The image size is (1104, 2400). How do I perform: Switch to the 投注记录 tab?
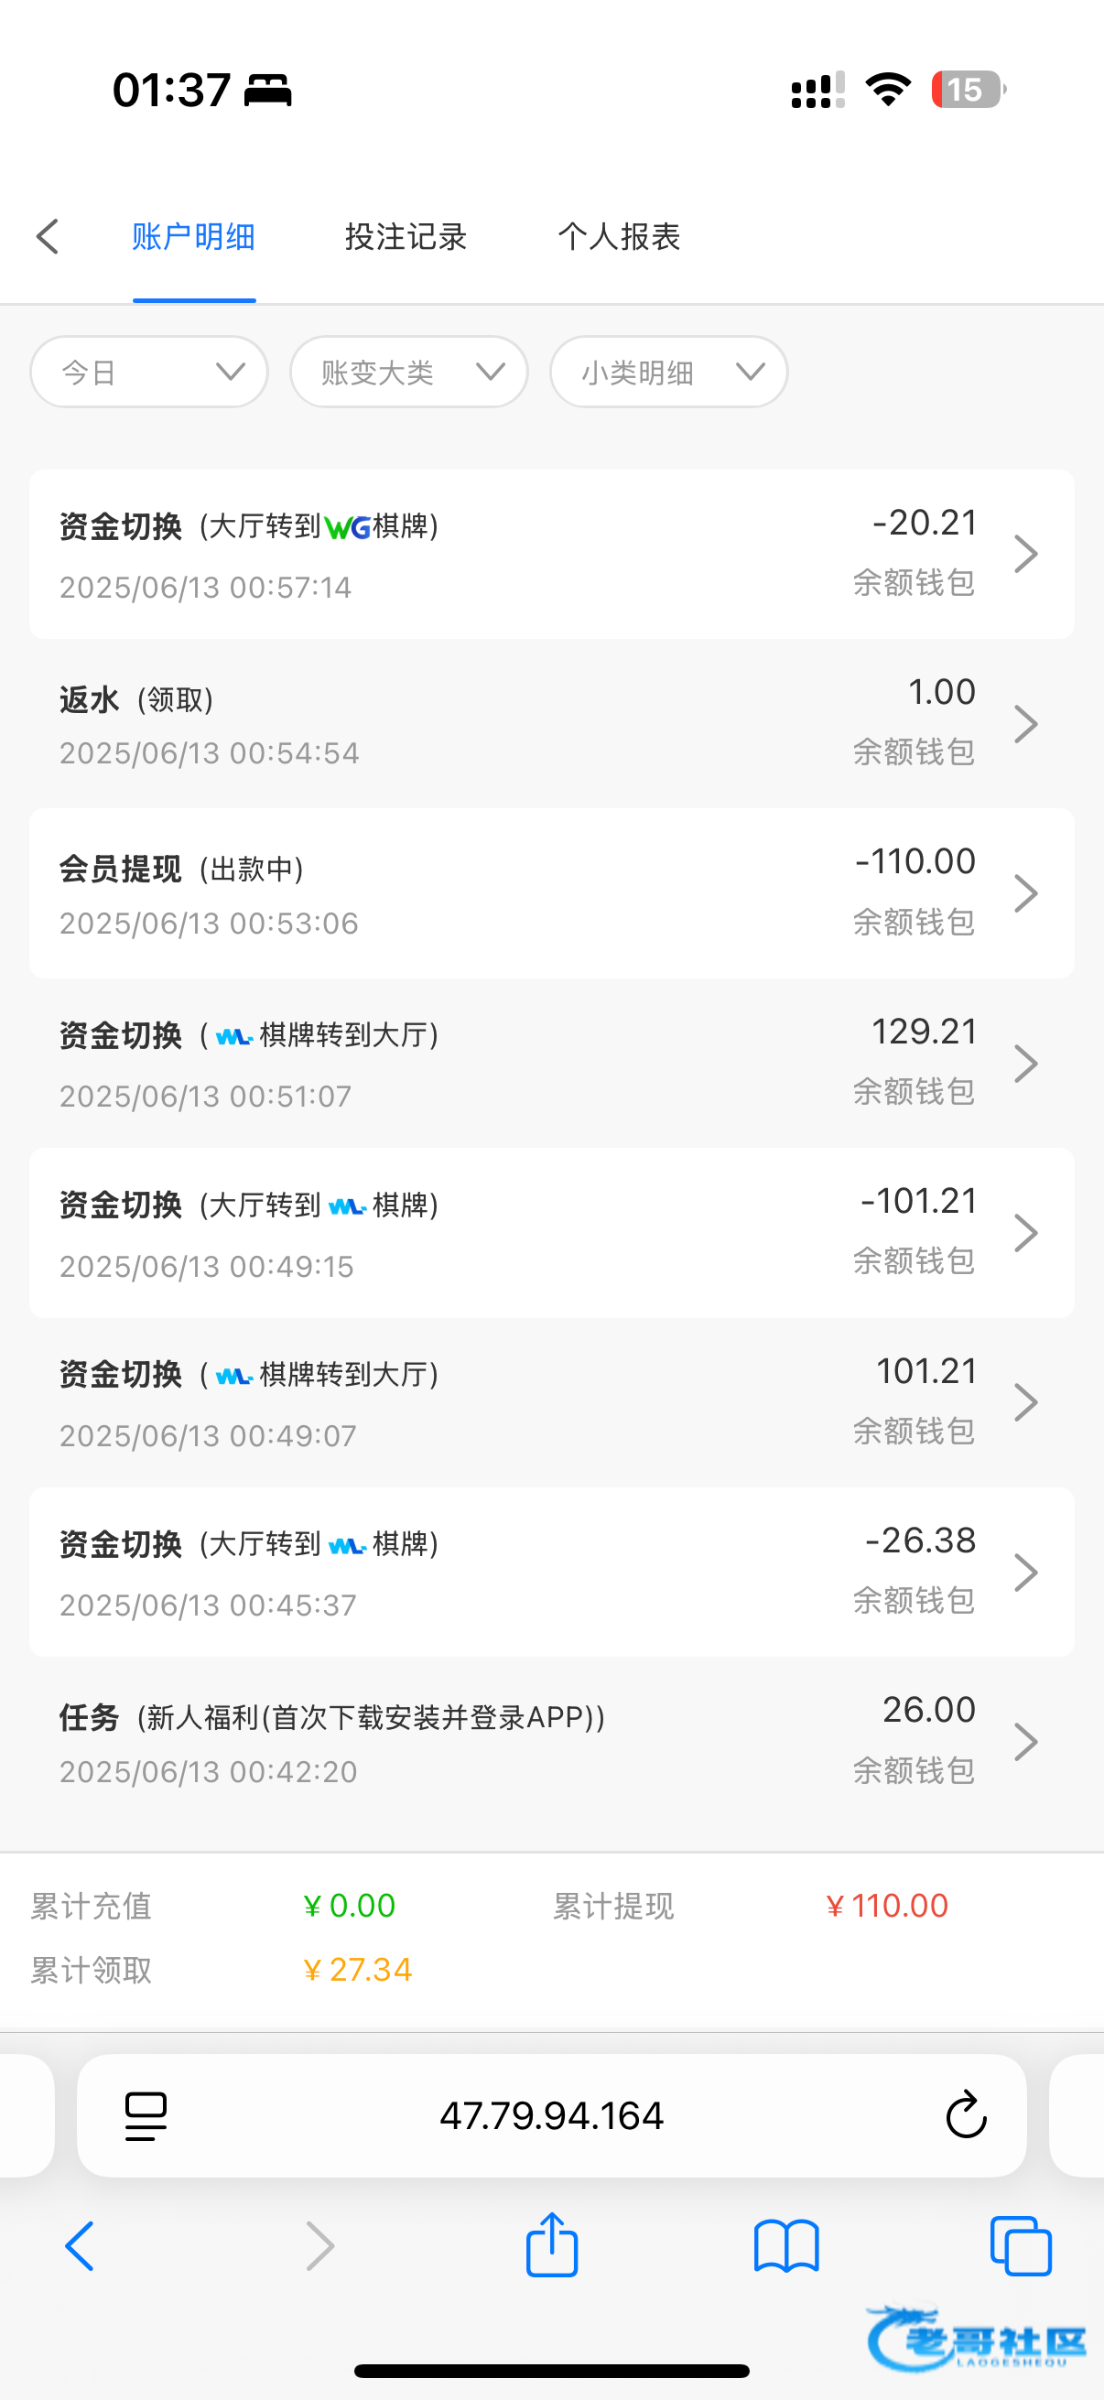406,237
